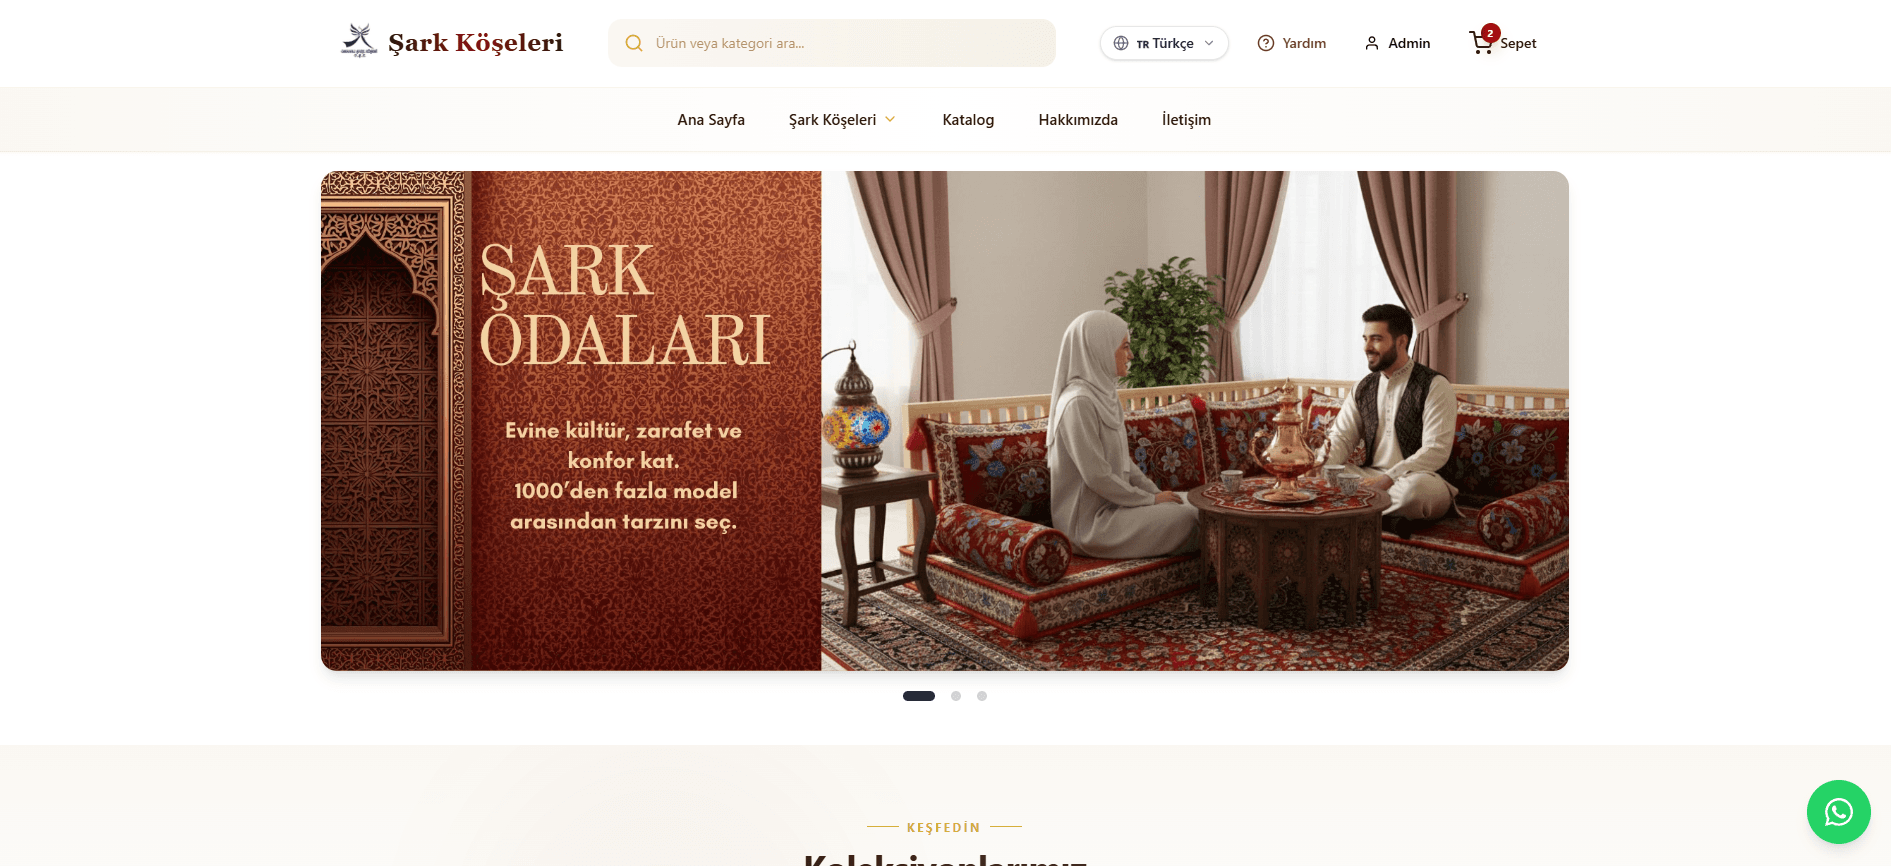1891x866 pixels.
Task: Select the first active carousel indicator
Action: (x=919, y=696)
